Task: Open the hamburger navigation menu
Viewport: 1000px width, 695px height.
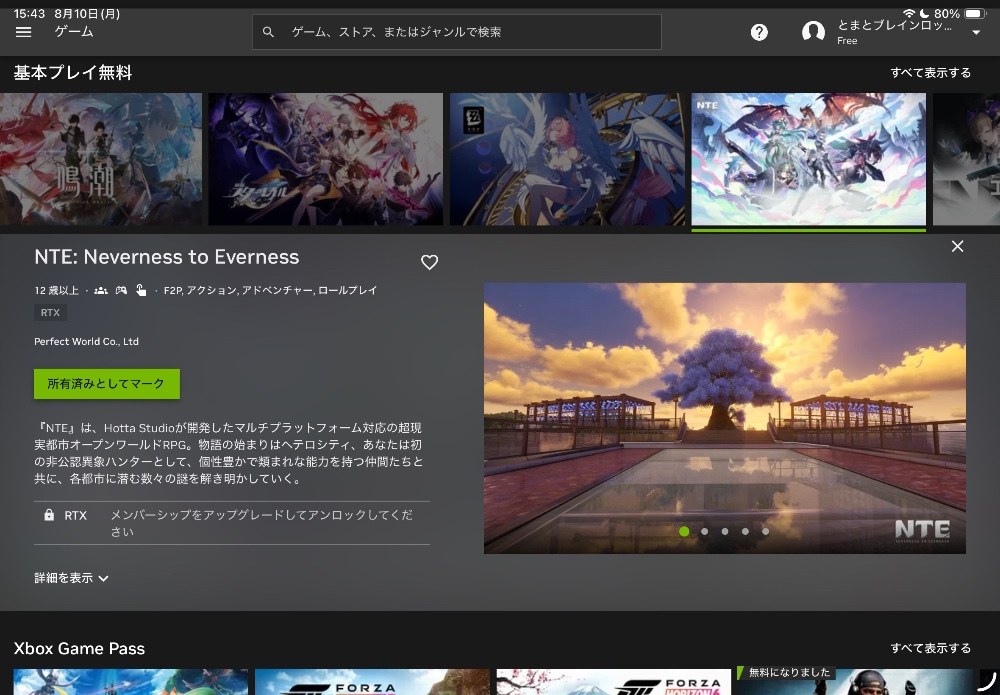Action: 24,32
